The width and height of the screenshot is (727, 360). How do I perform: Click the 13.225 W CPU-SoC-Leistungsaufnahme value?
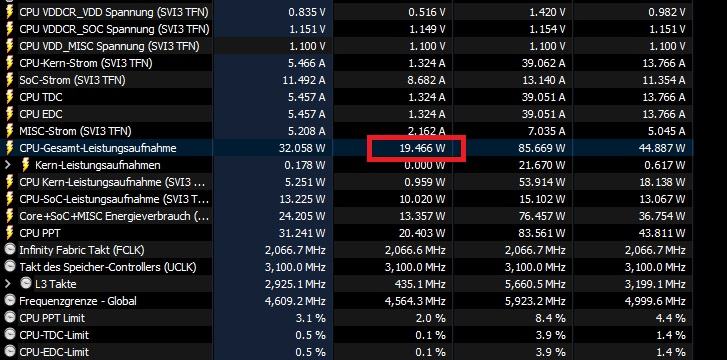tap(302, 199)
